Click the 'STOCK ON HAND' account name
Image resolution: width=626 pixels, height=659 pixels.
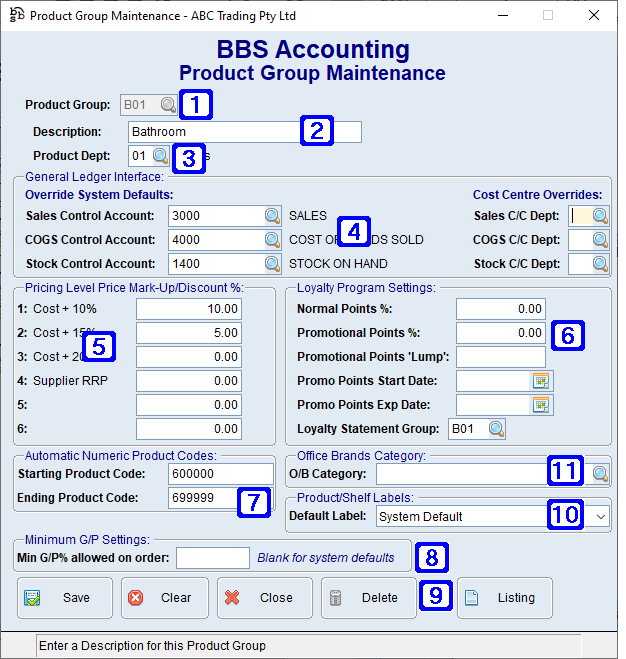[x=338, y=264]
